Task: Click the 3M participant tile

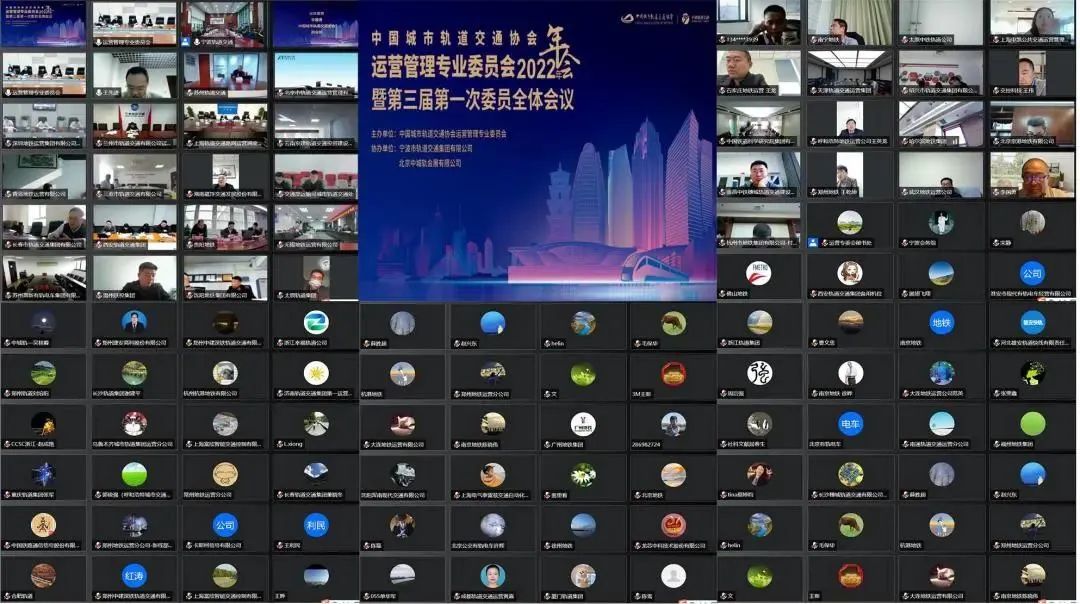Action: [x=672, y=378]
